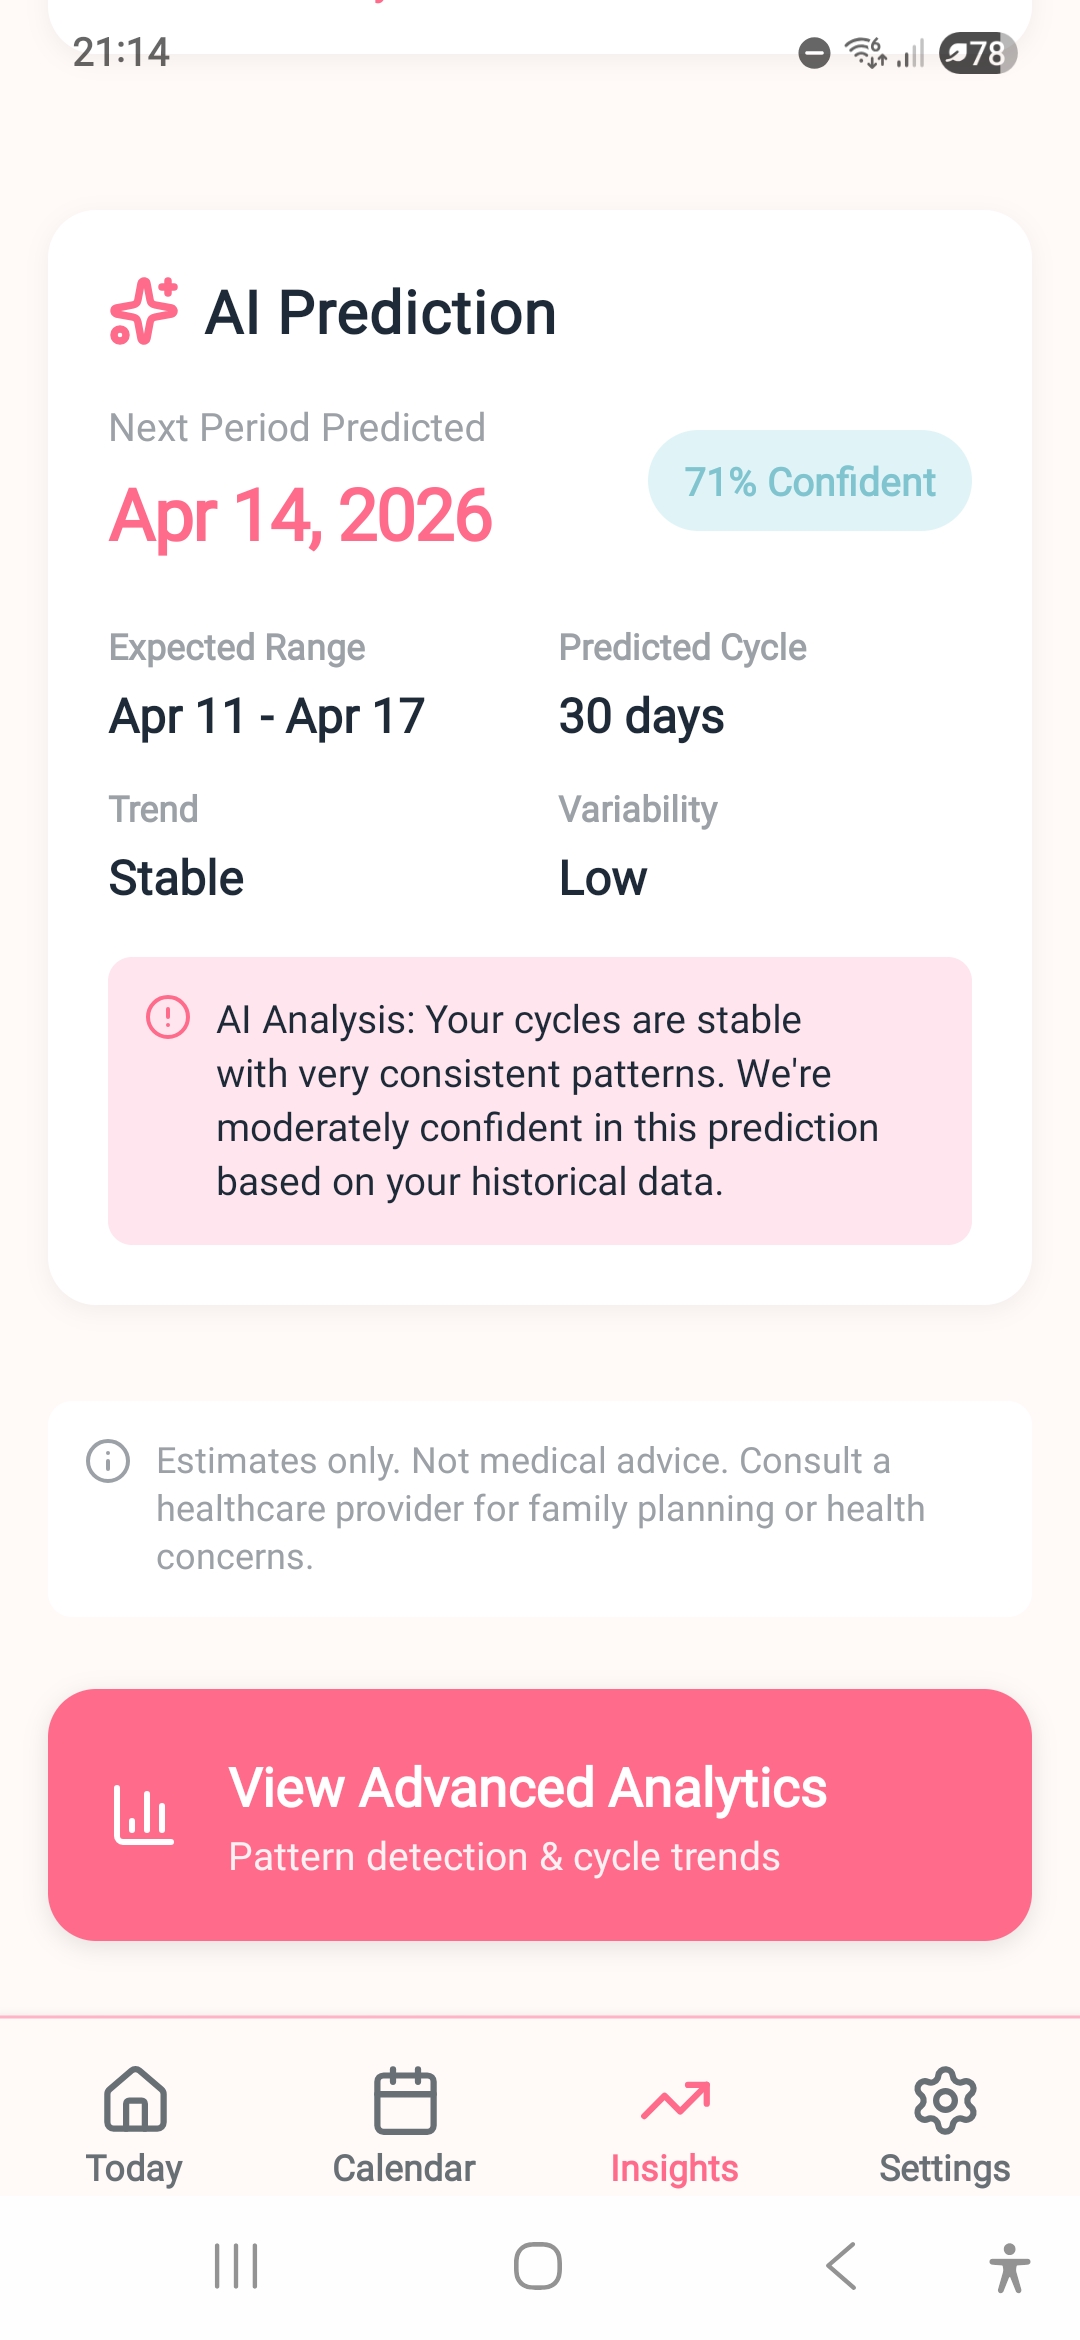Click the info icon beside the disclaimer
This screenshot has width=1080, height=2340.
point(106,1461)
